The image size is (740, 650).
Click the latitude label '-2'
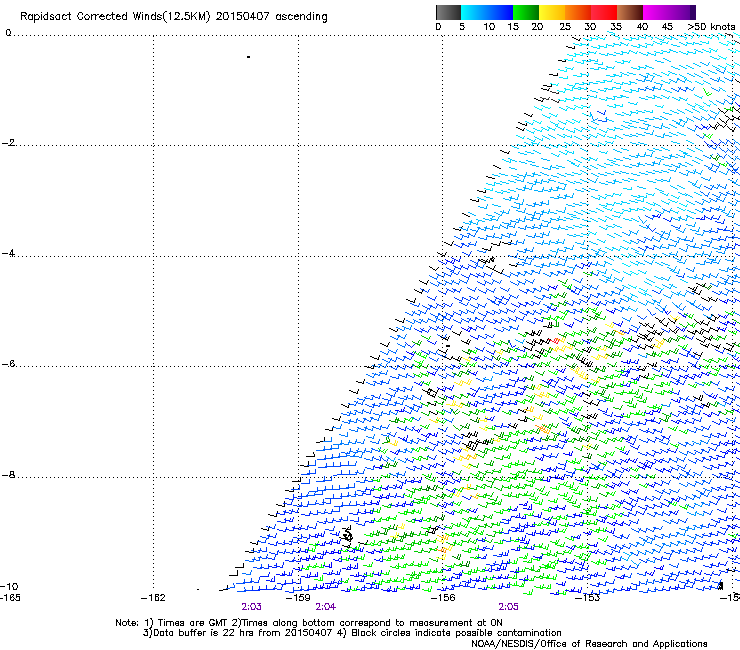pyautogui.click(x=8, y=143)
